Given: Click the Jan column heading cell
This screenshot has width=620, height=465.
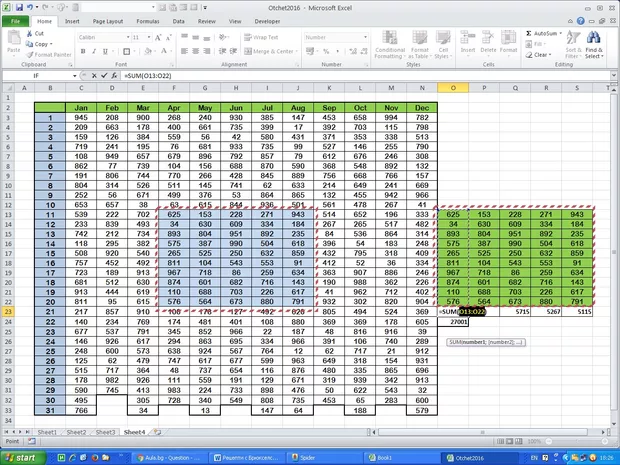Looking at the screenshot, I should pos(81,108).
